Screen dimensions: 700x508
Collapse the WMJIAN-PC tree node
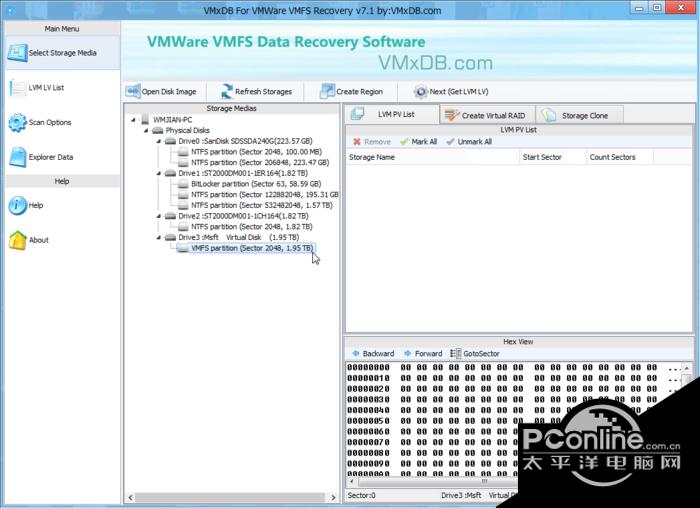coord(133,120)
